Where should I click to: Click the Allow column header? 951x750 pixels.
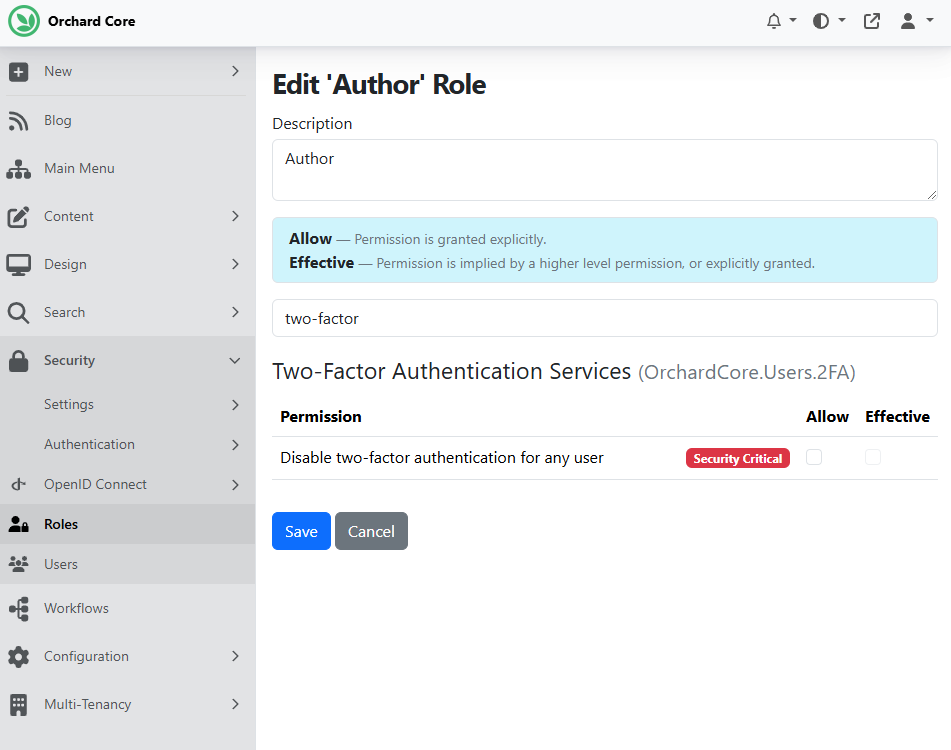coord(827,417)
